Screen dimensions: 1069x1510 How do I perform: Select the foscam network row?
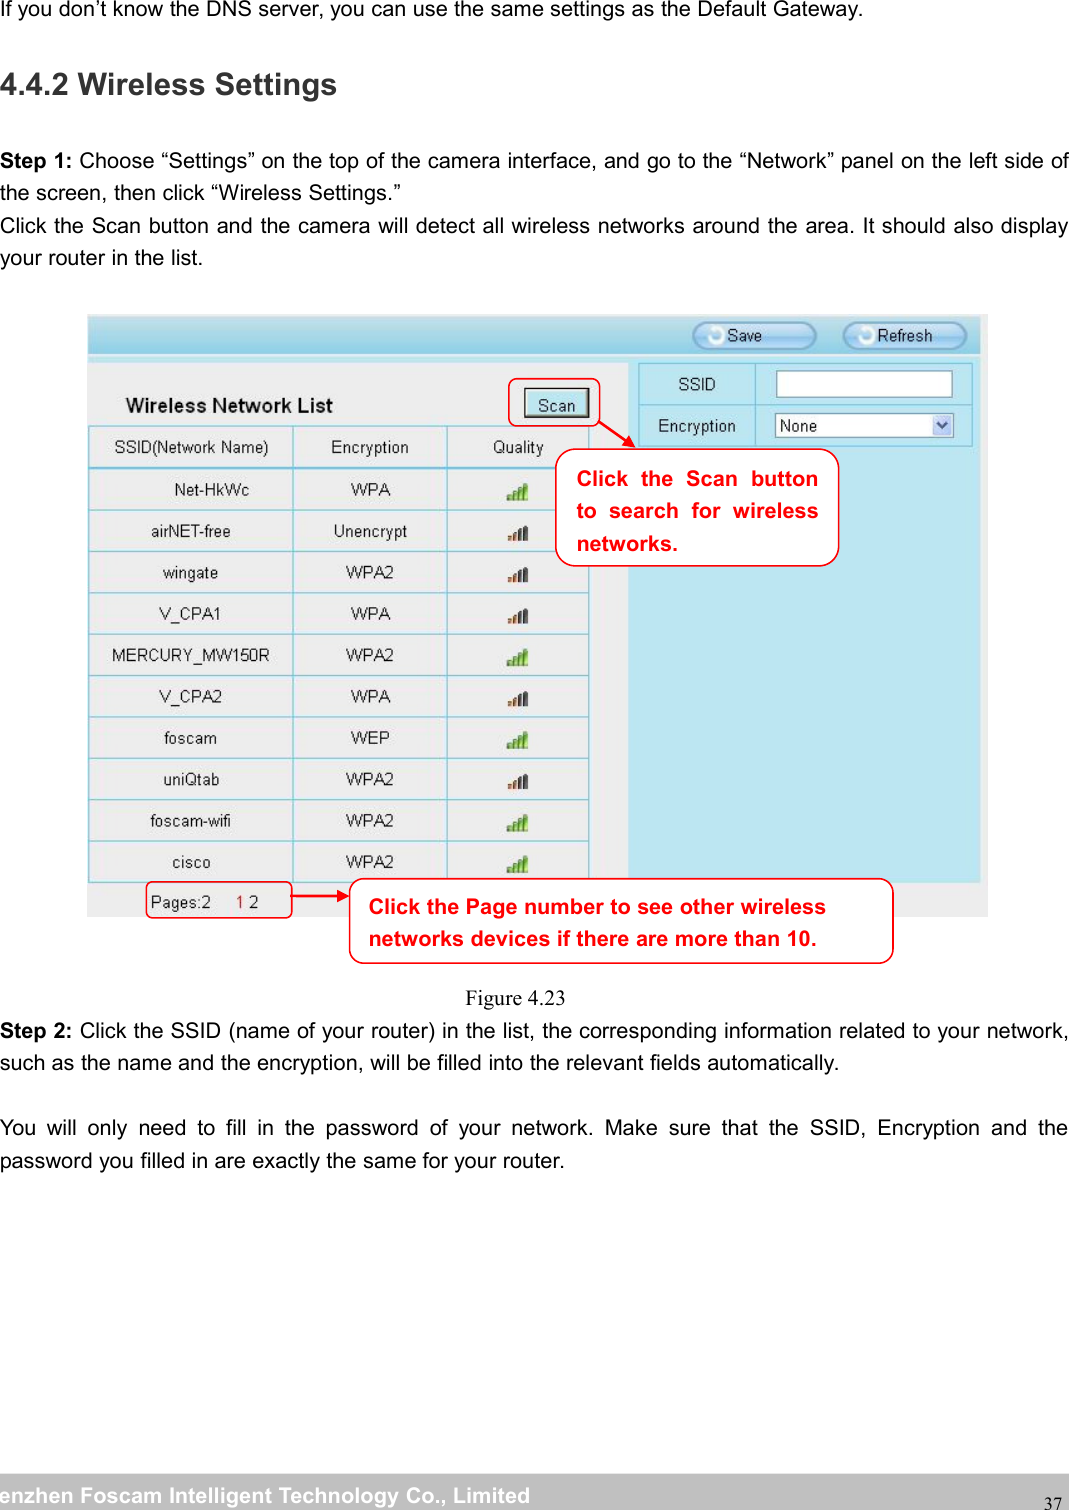tap(338, 738)
